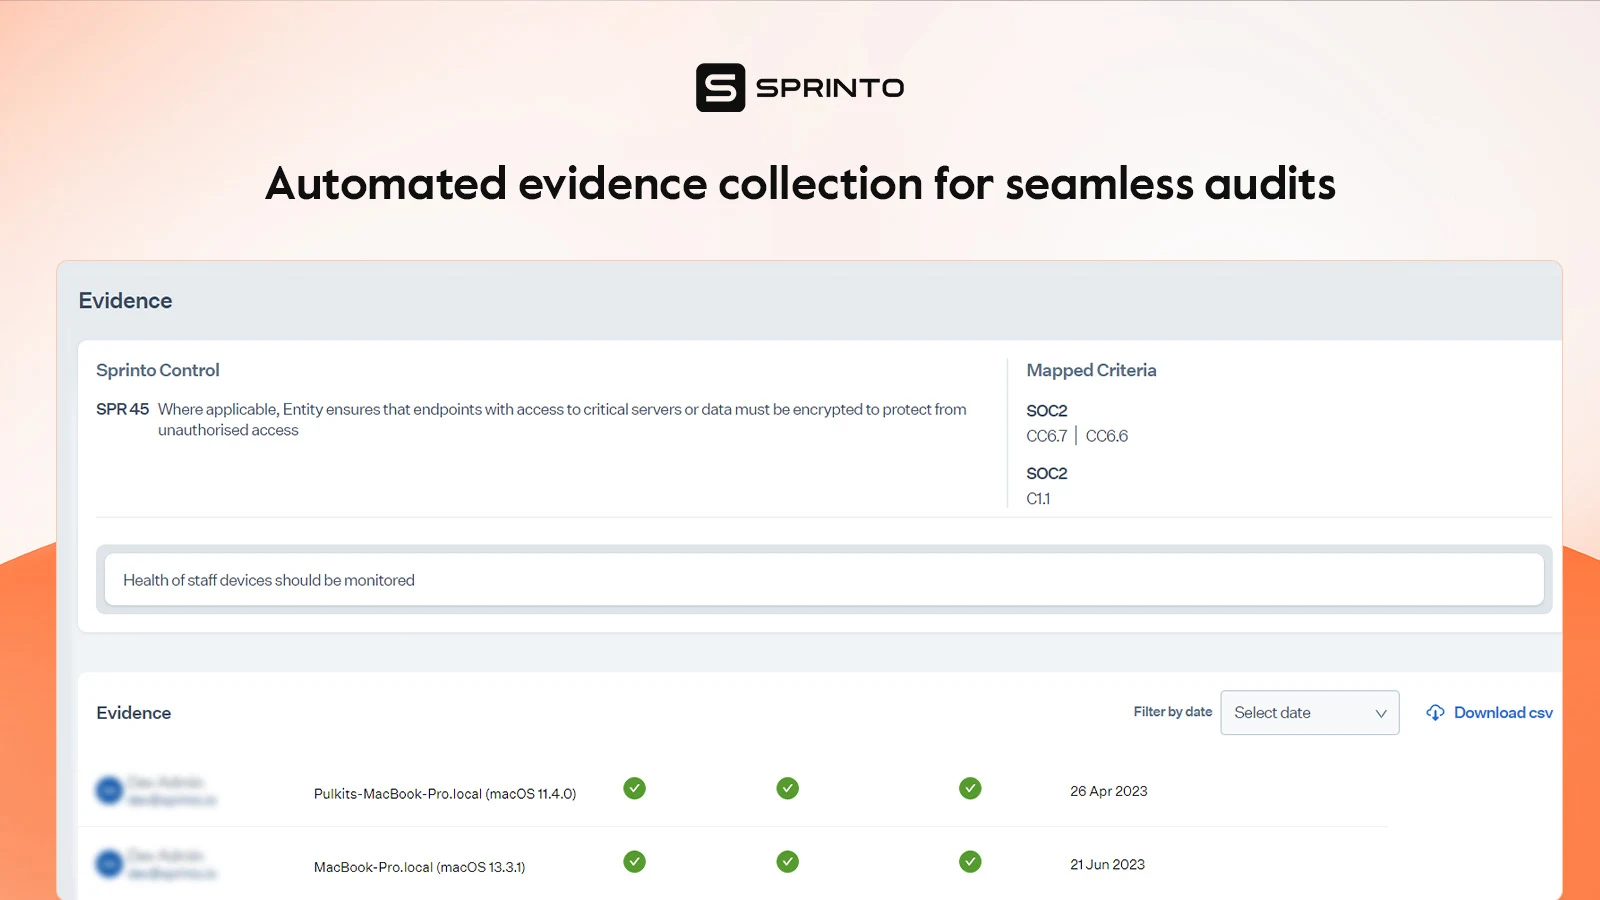Click the last green check on MacBook-Pro.local row

pyautogui.click(x=969, y=861)
